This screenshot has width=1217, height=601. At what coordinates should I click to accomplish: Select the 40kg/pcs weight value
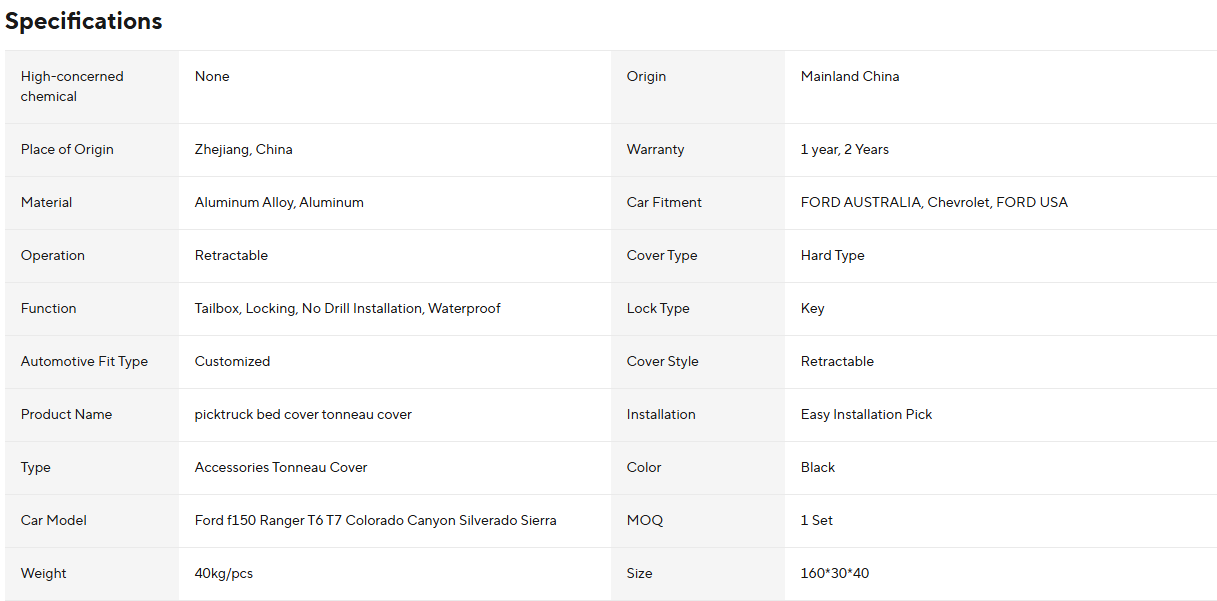[224, 573]
